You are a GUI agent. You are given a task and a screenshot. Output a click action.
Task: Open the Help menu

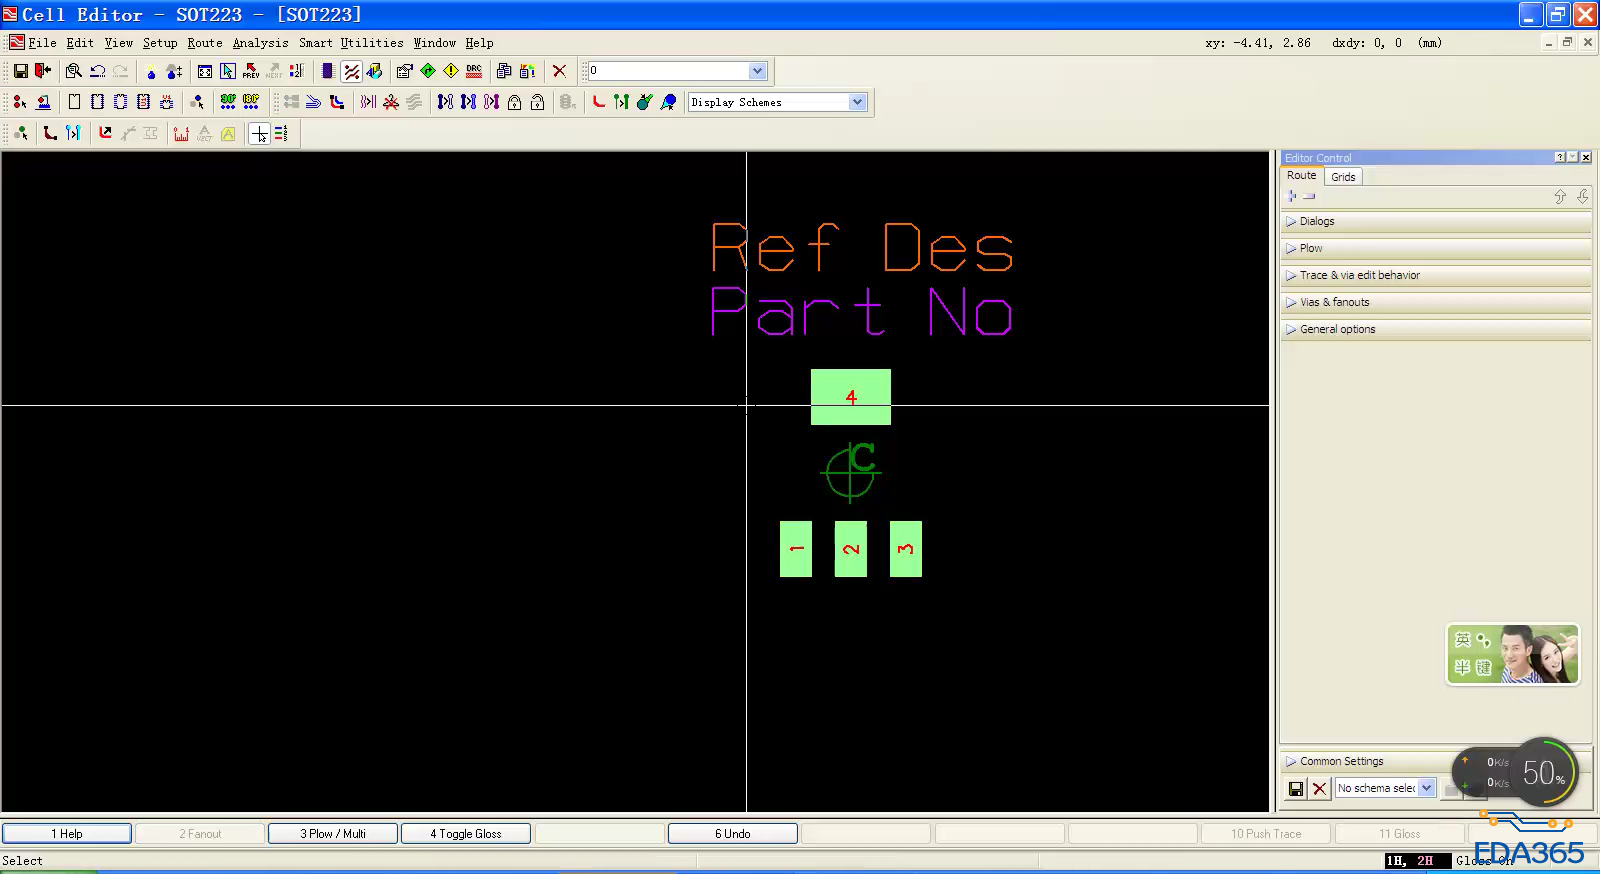tap(479, 43)
